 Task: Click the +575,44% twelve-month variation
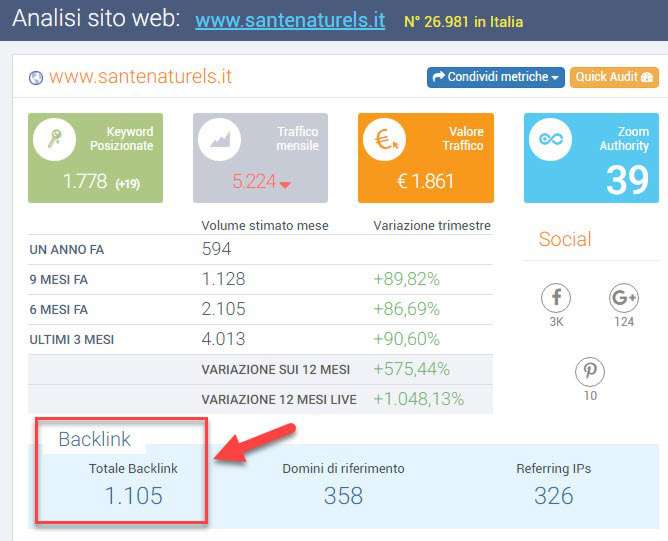[412, 369]
